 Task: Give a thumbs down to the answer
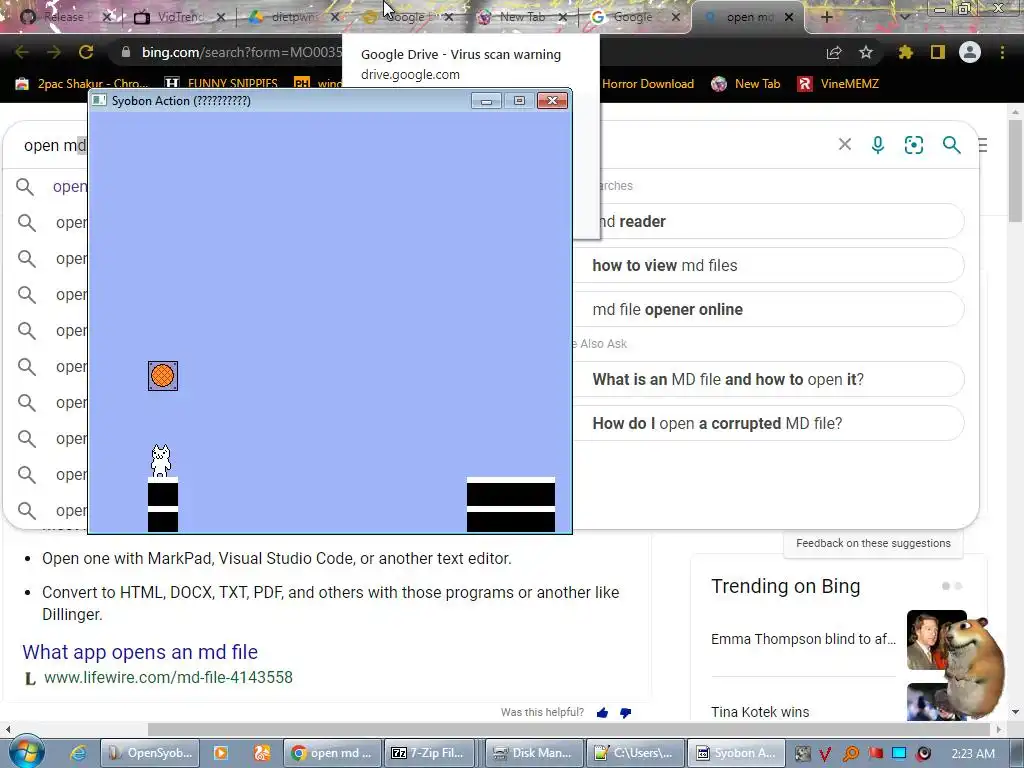coord(626,712)
